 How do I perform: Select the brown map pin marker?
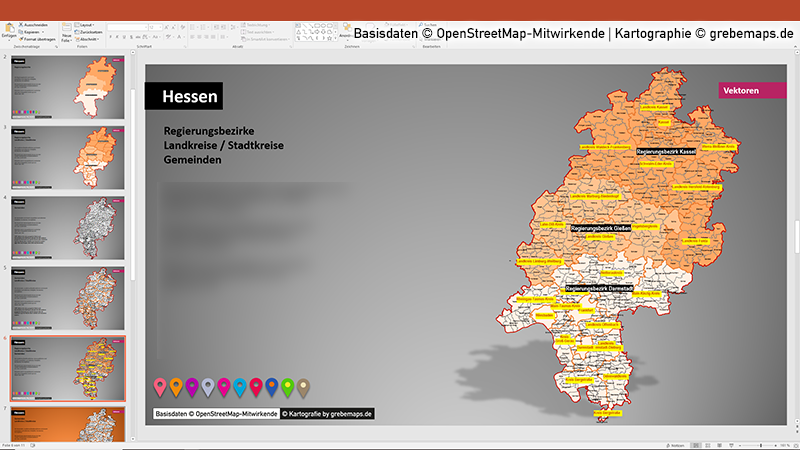[x=303, y=387]
